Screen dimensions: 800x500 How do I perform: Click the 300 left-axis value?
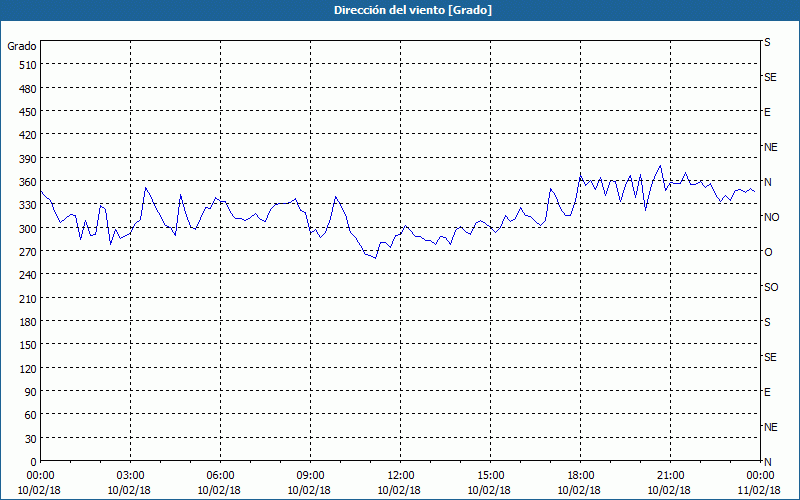pyautogui.click(x=28, y=229)
